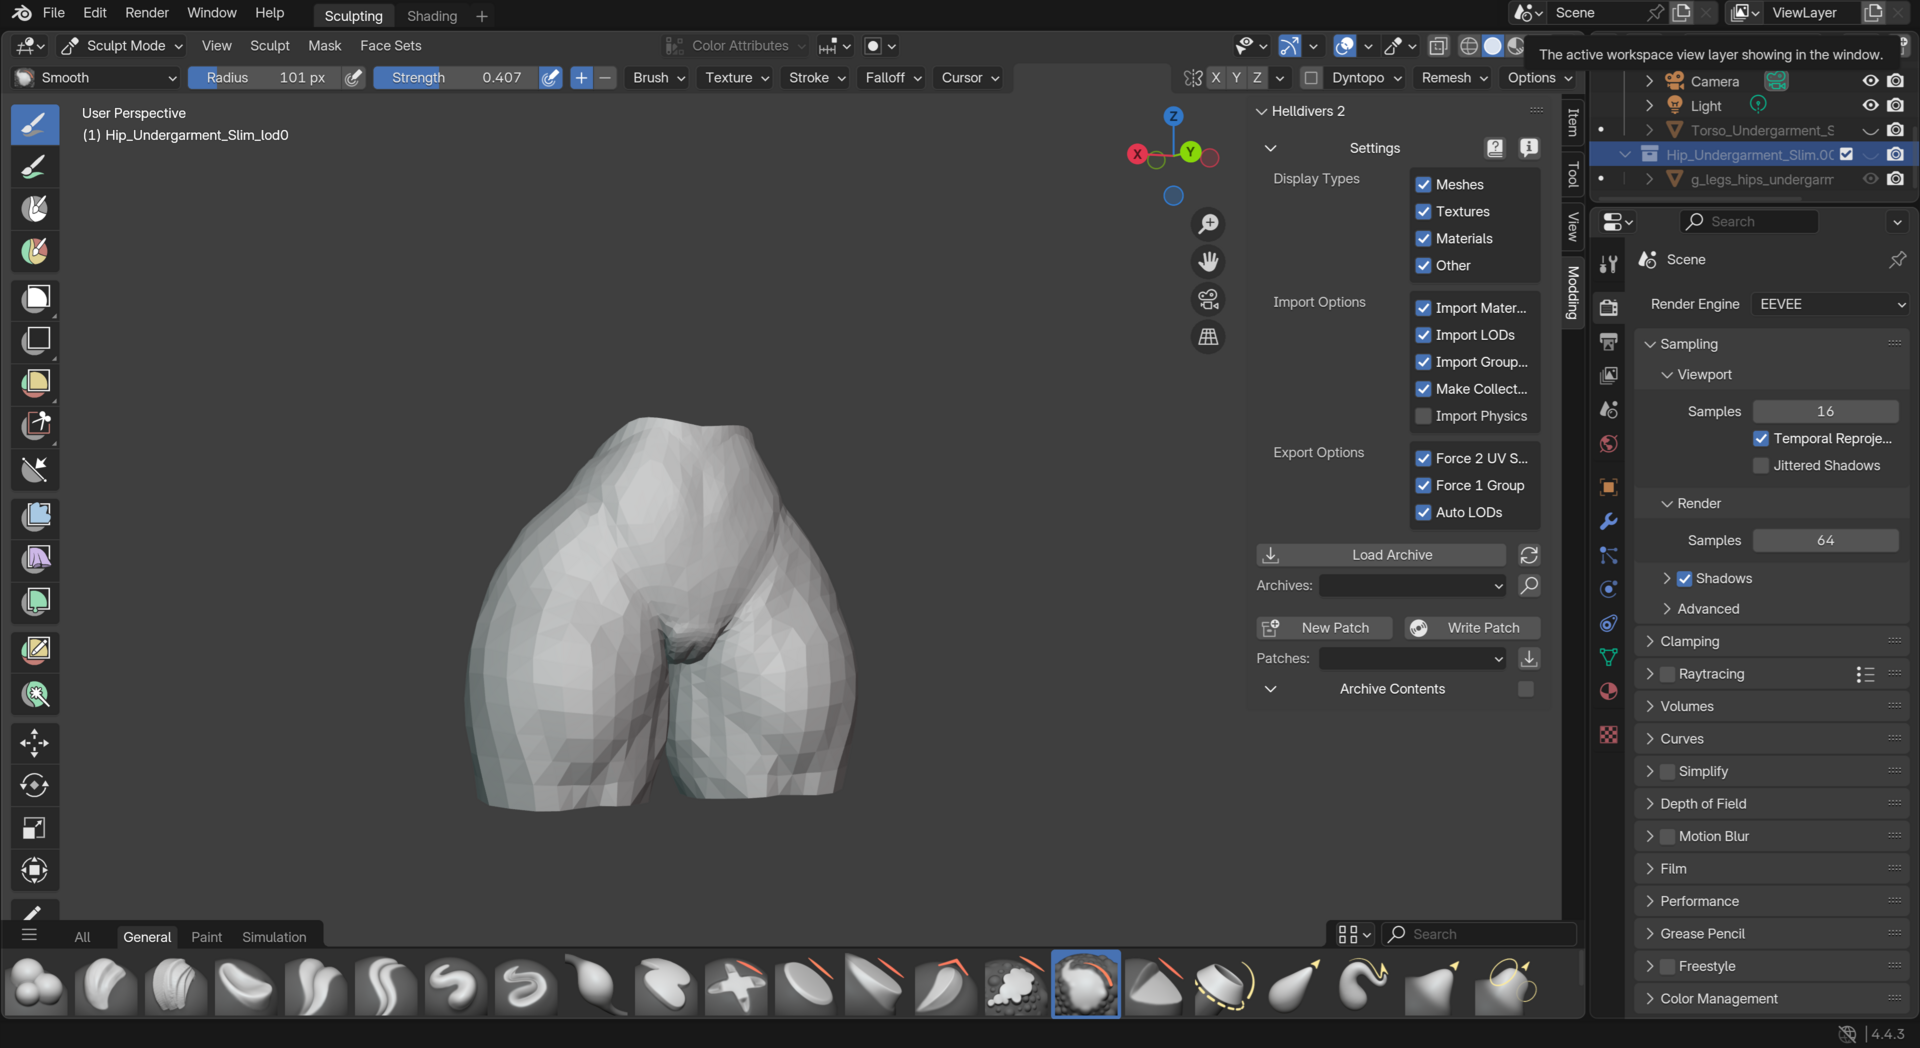Screen dimensions: 1920x1048
Task: Open the Face Sets menu
Action: (x=390, y=46)
